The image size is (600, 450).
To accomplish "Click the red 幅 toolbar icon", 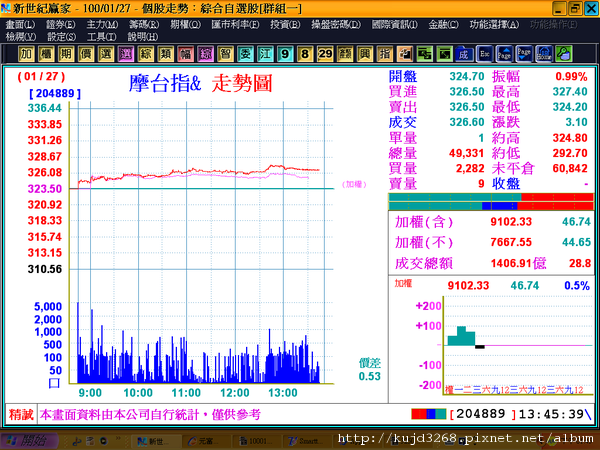I will pyautogui.click(x=185, y=54).
